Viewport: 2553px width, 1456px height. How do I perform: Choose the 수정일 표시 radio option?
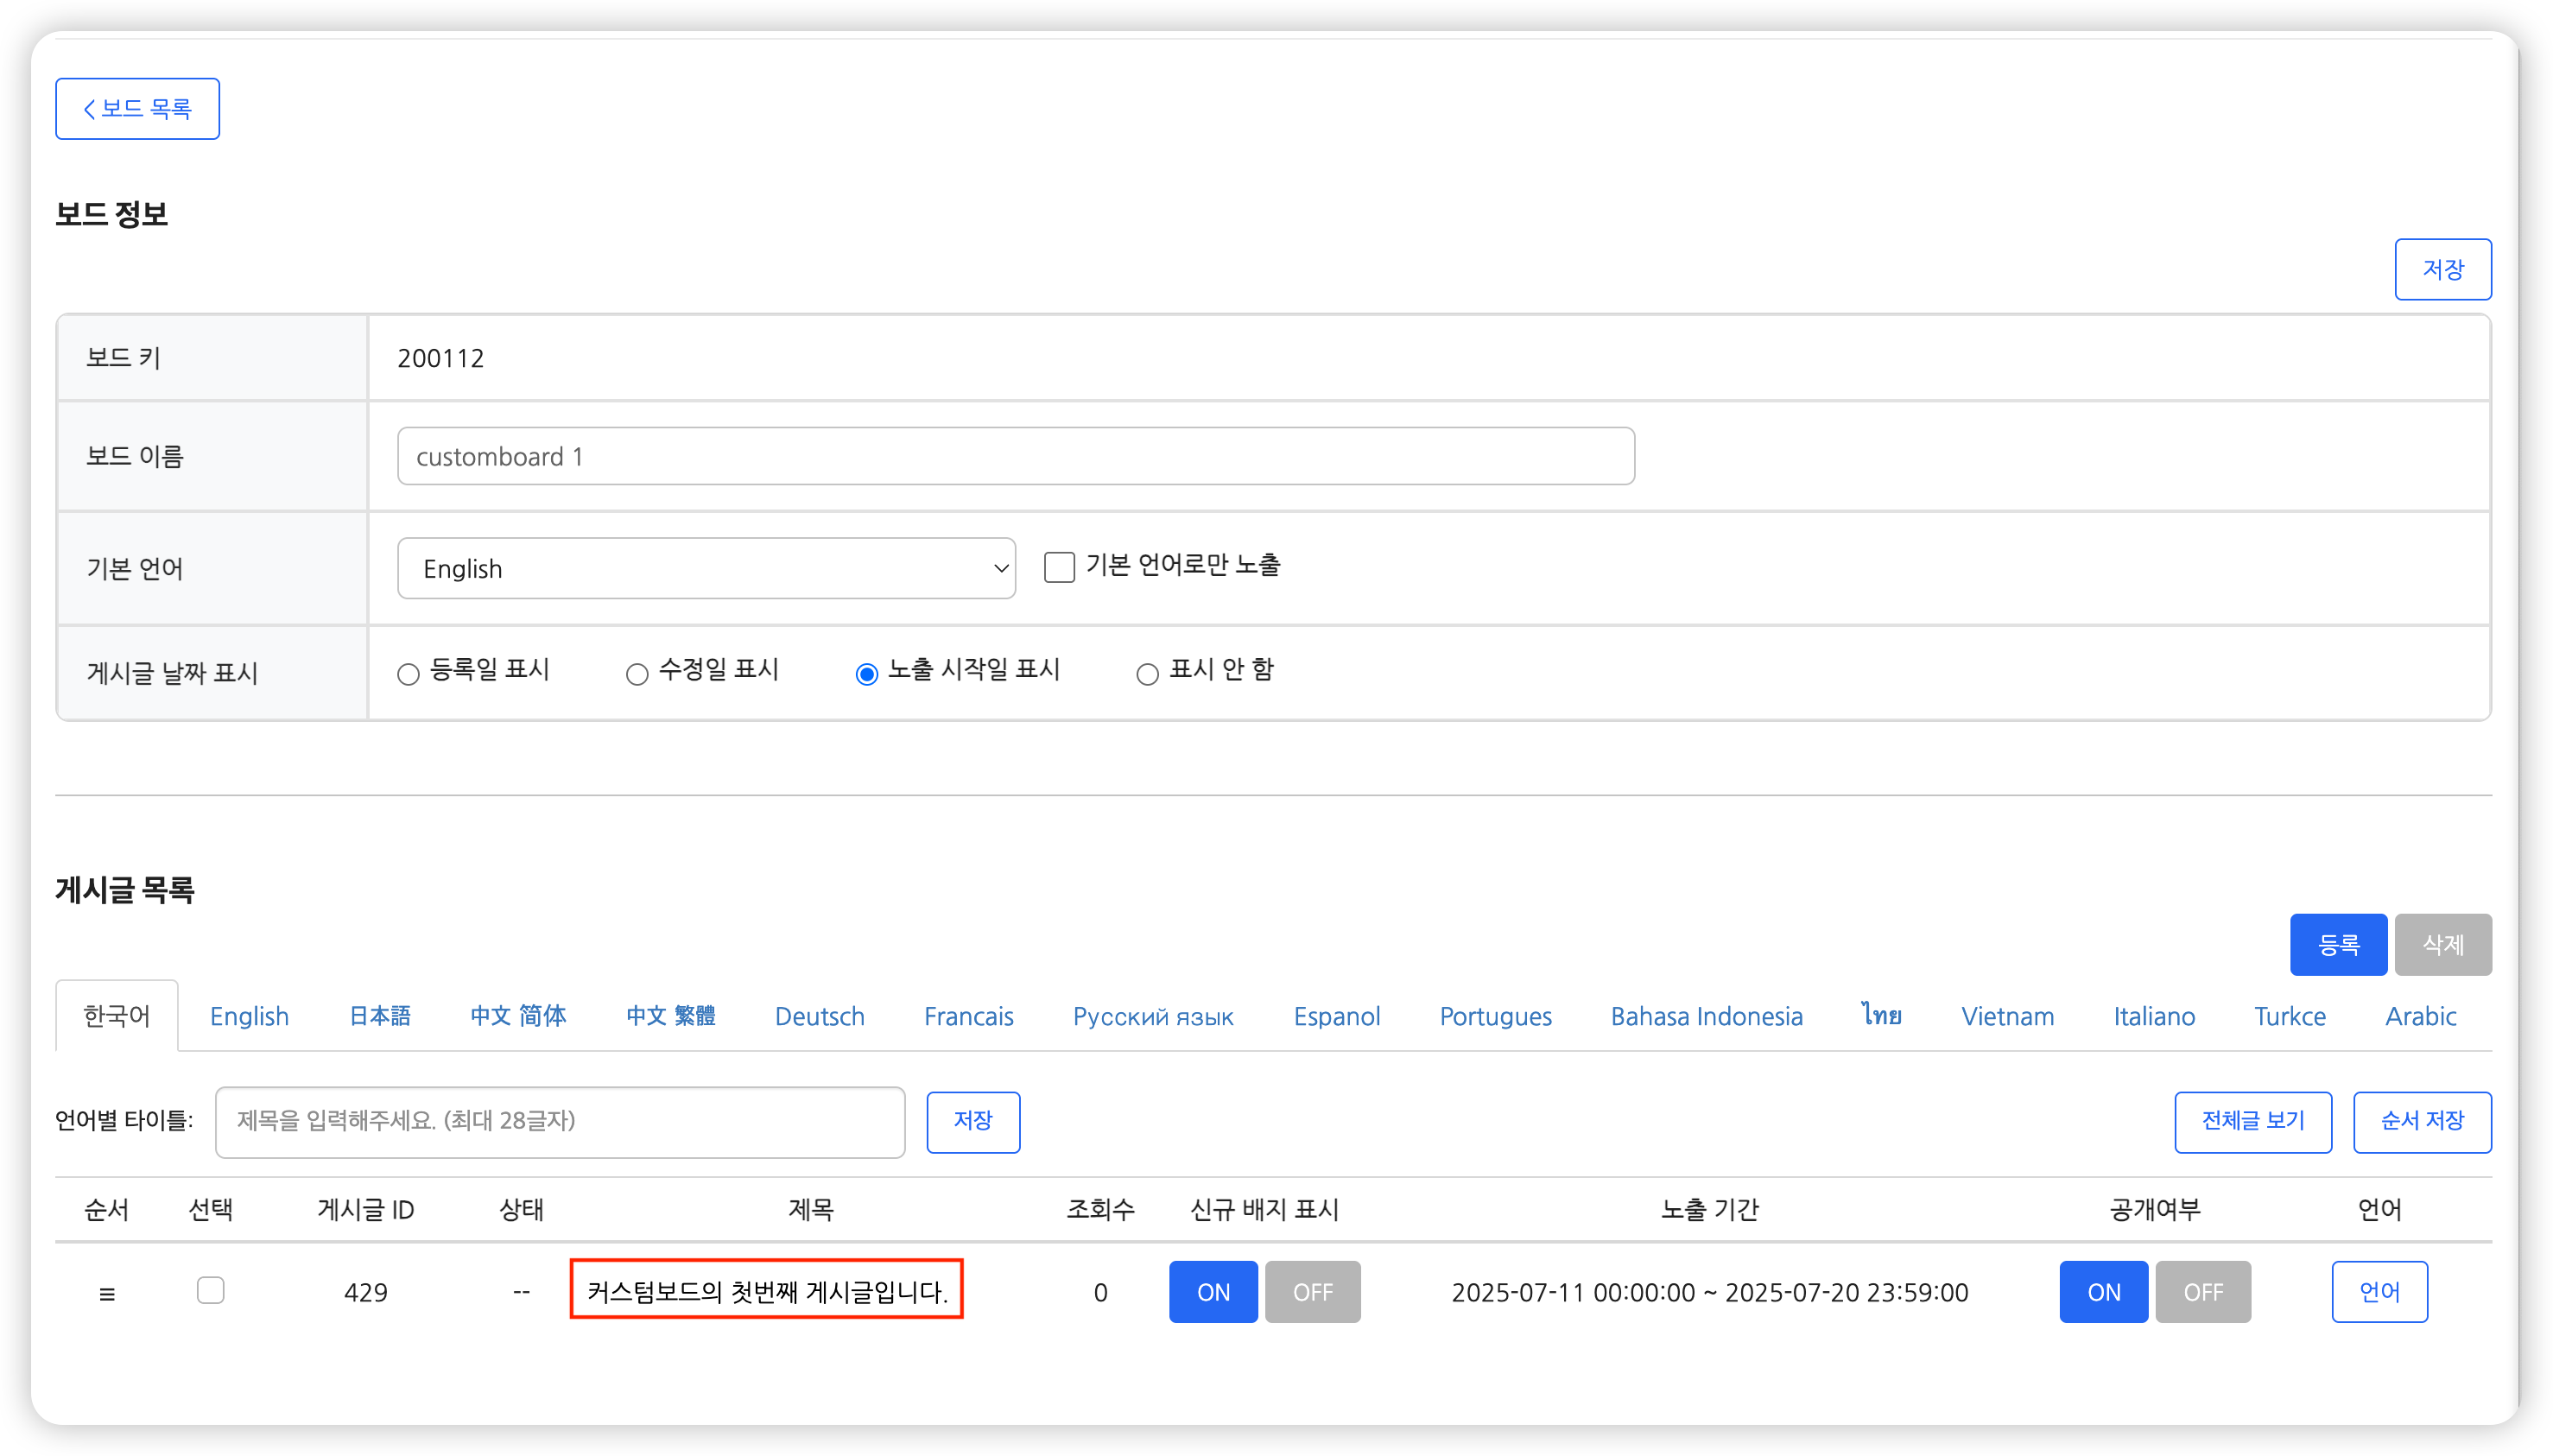[637, 674]
